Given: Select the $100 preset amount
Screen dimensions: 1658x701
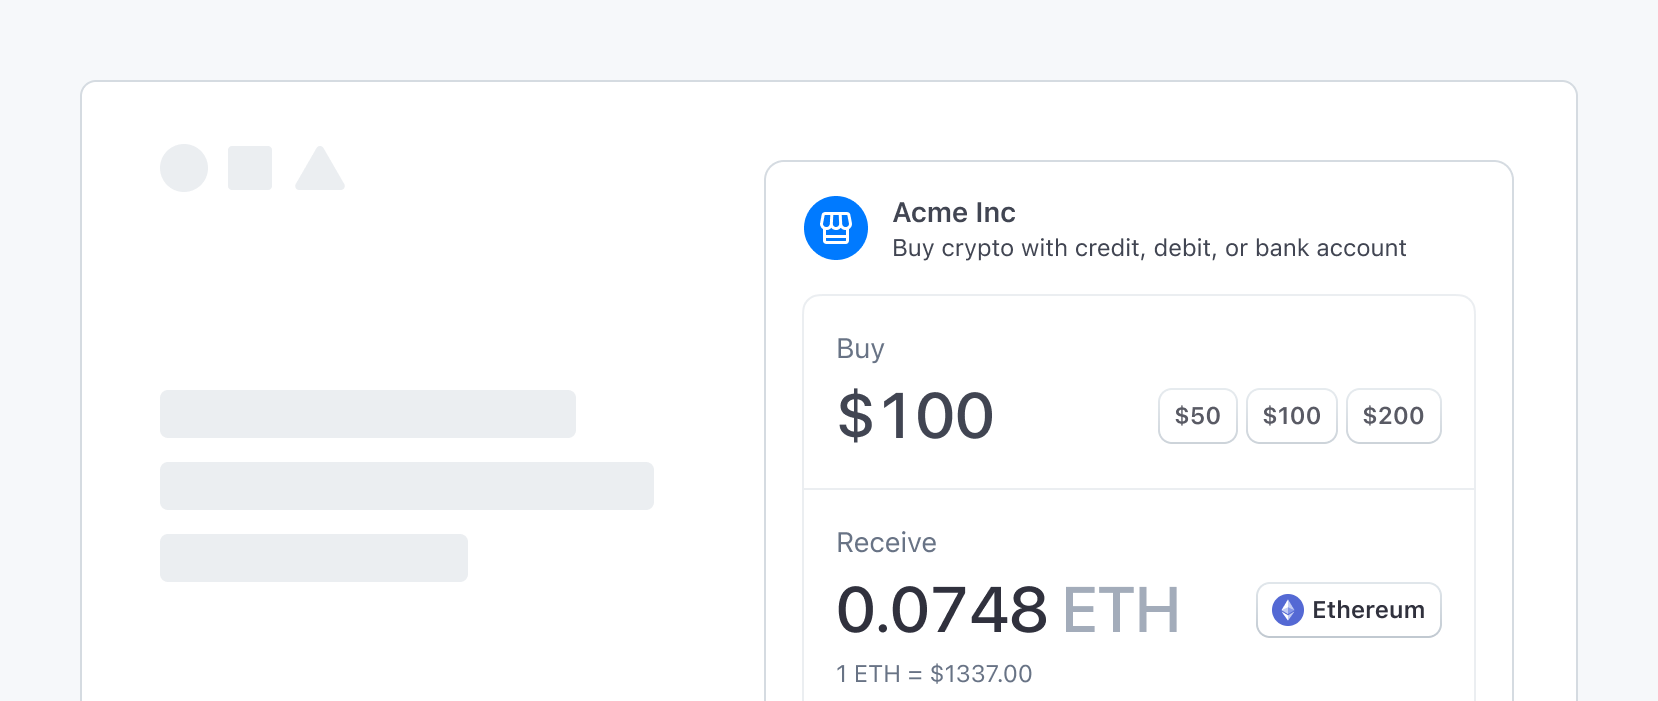Looking at the screenshot, I should 1292,416.
